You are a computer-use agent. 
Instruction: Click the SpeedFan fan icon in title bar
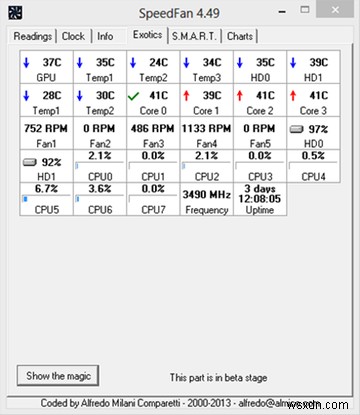(x=15, y=13)
